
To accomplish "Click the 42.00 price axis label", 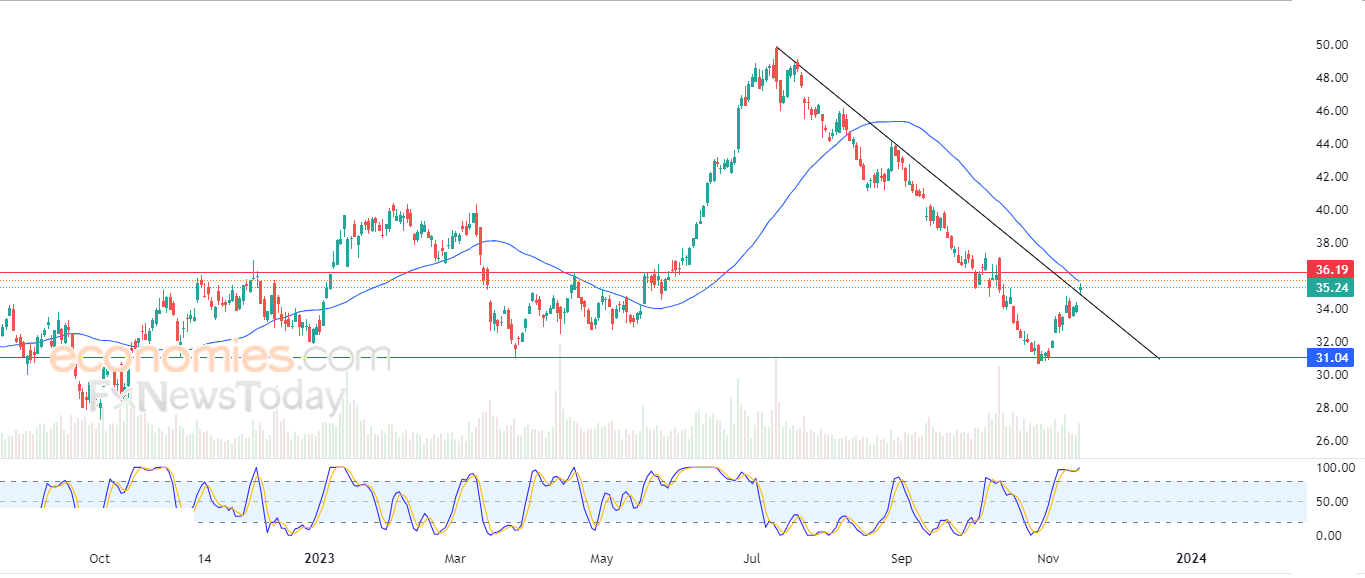I will pyautogui.click(x=1331, y=177).
